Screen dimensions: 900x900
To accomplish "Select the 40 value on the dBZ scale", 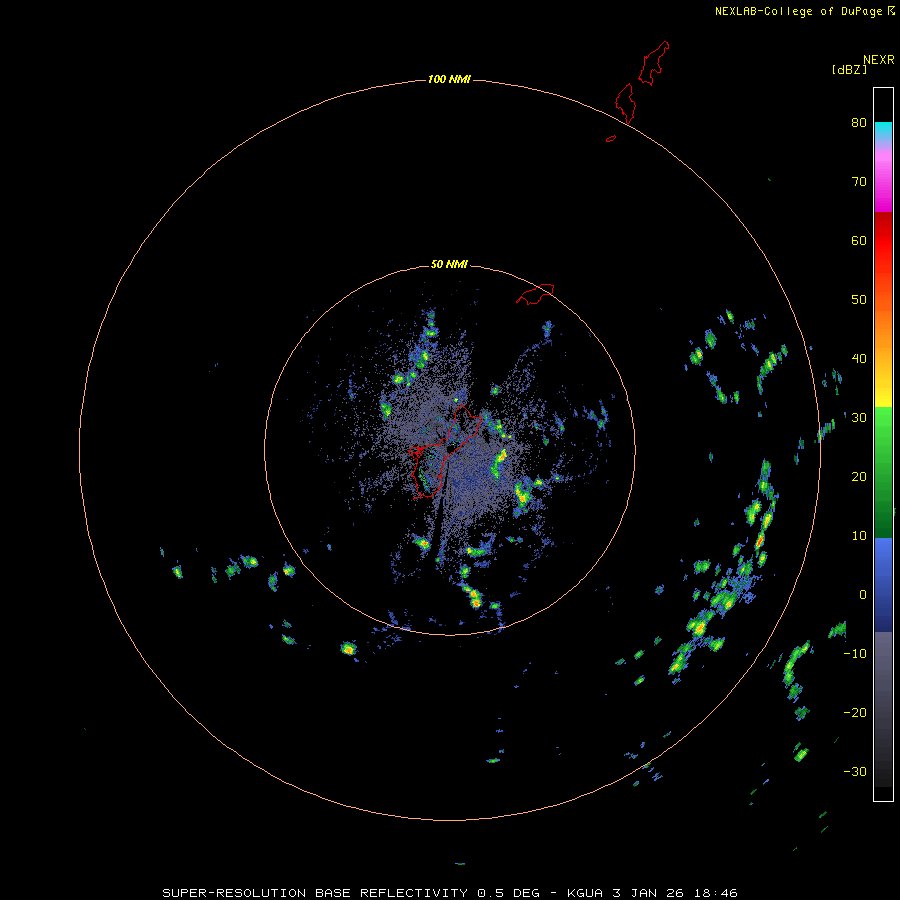I will (859, 359).
